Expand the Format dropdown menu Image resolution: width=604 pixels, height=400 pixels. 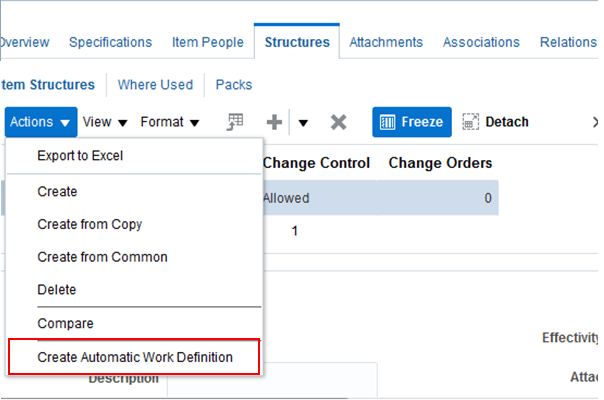click(x=169, y=122)
